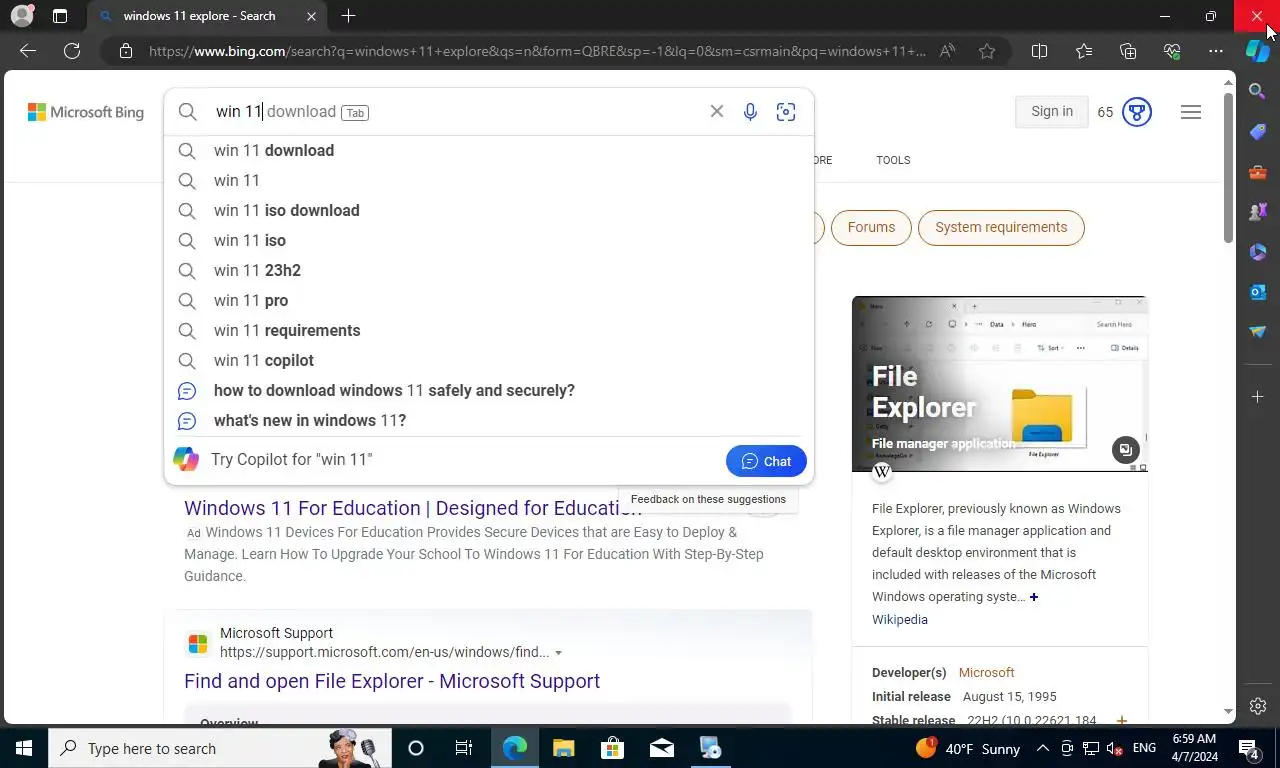
Task: Click the address bar URL
Action: click(x=537, y=51)
